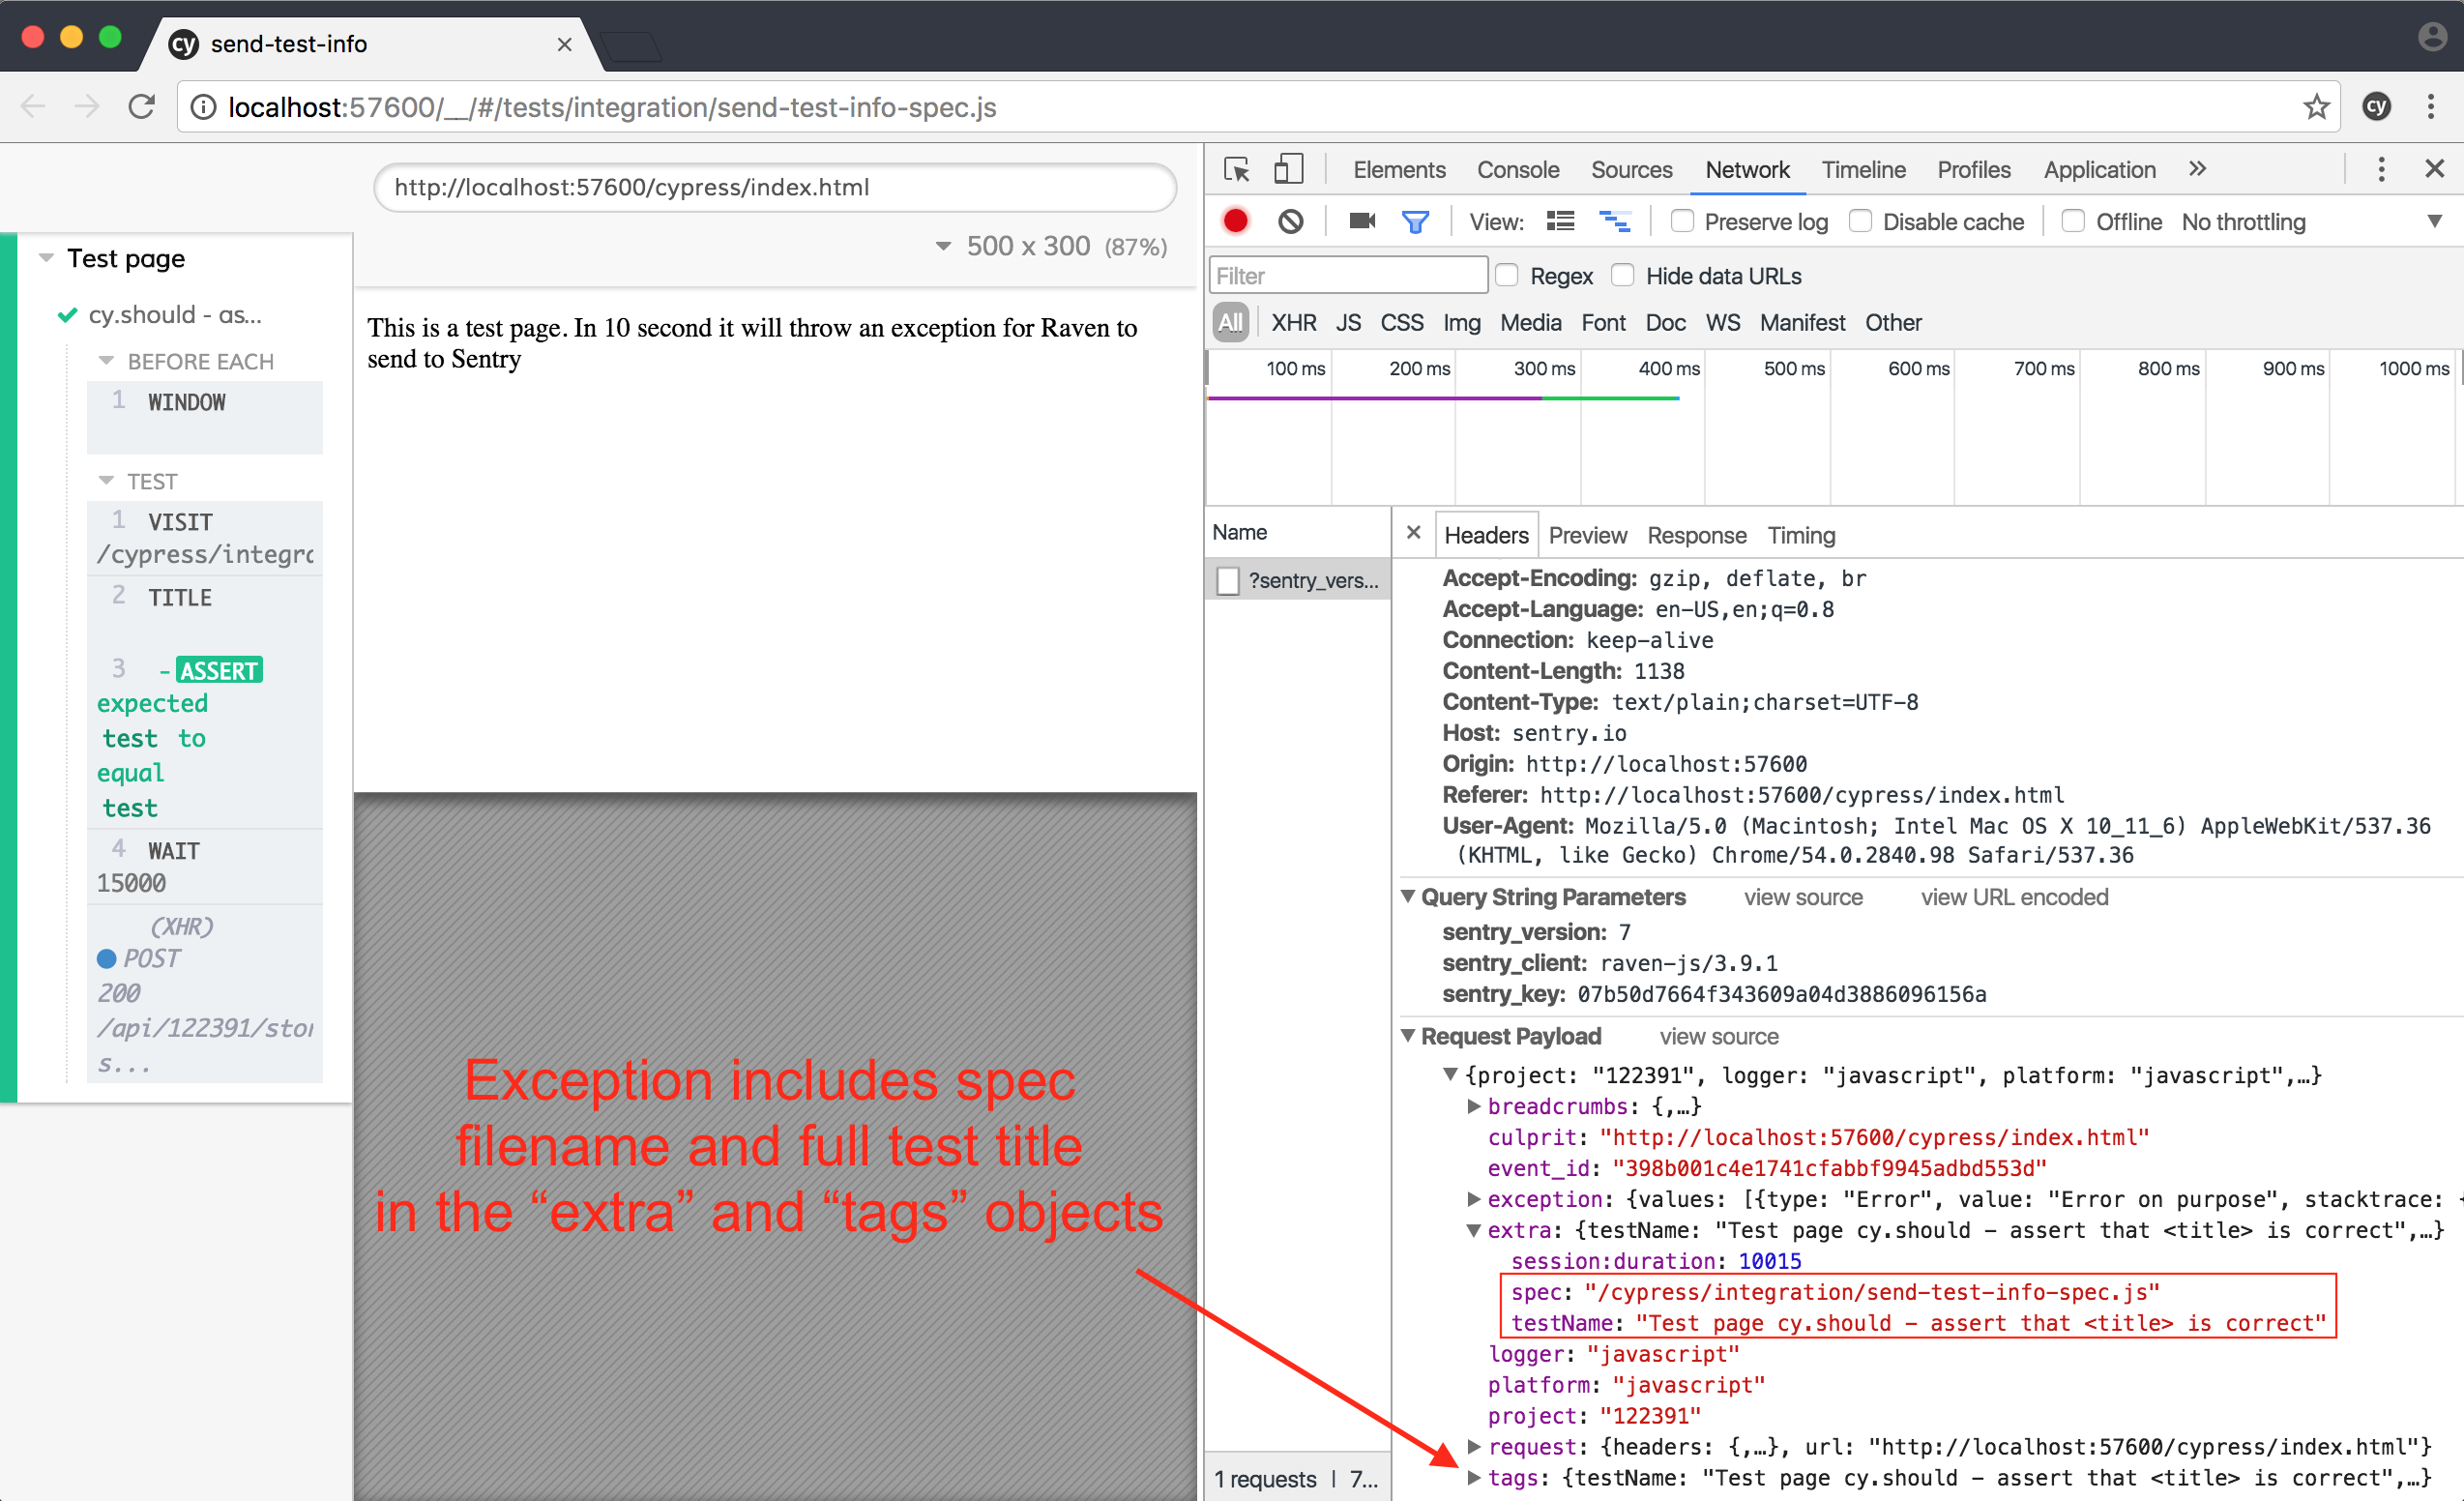The image size is (2464, 1501).
Task: Click the red record network log icon
Action: (1235, 221)
